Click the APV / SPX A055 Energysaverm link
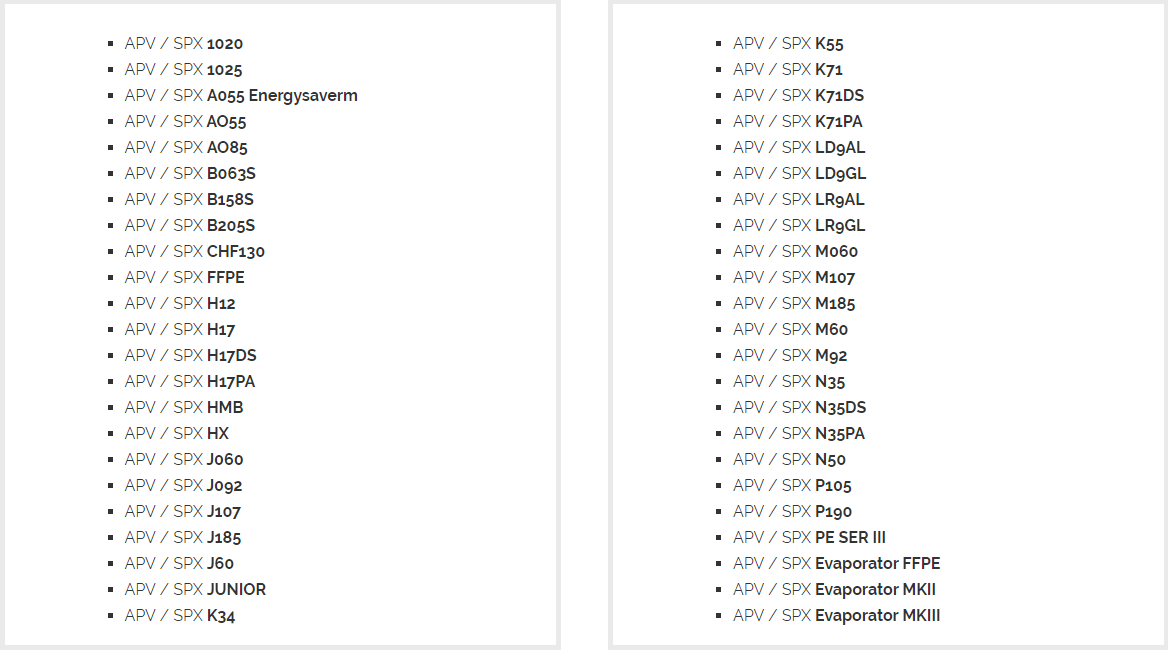1168x652 pixels. click(241, 96)
